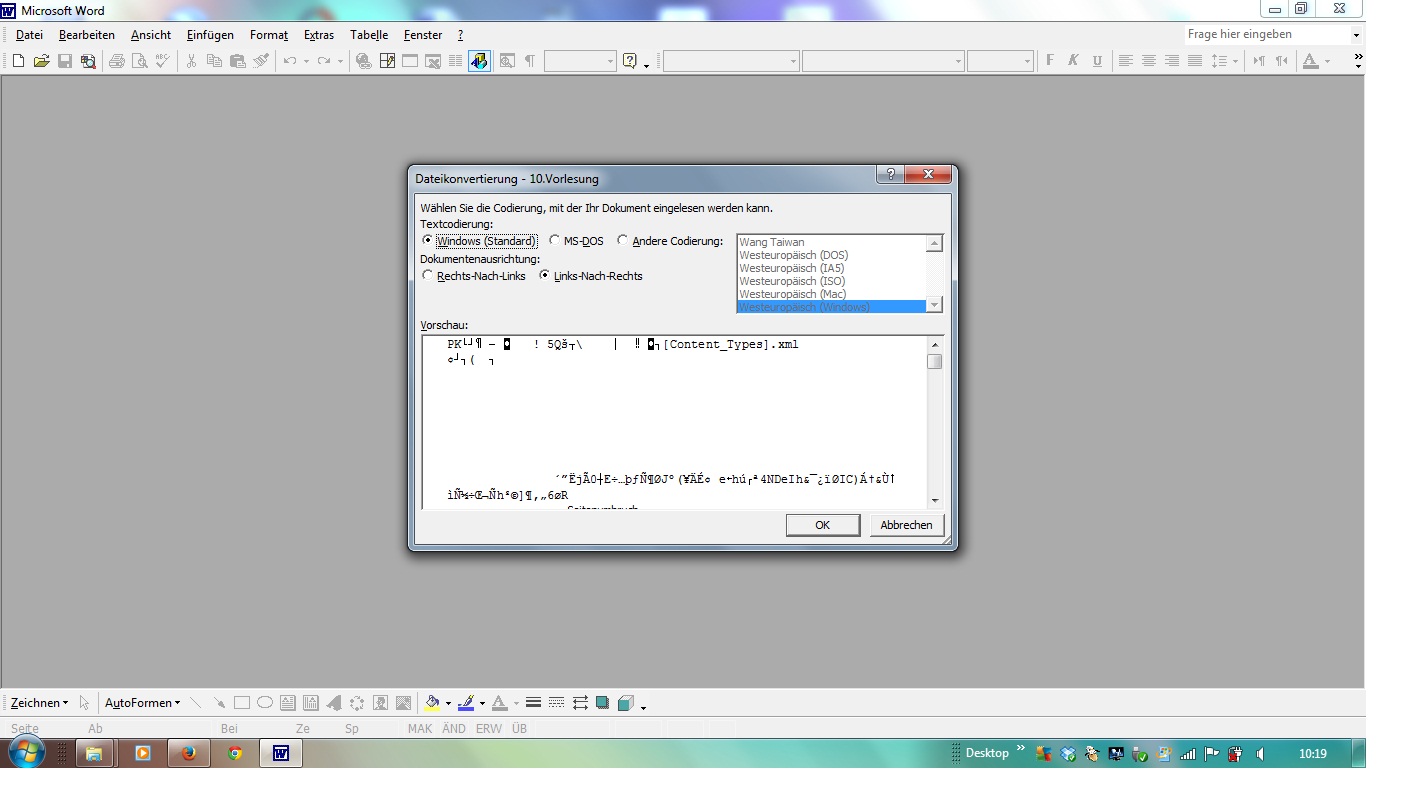
Task: Open Firefox from the taskbar
Action: click(x=189, y=753)
